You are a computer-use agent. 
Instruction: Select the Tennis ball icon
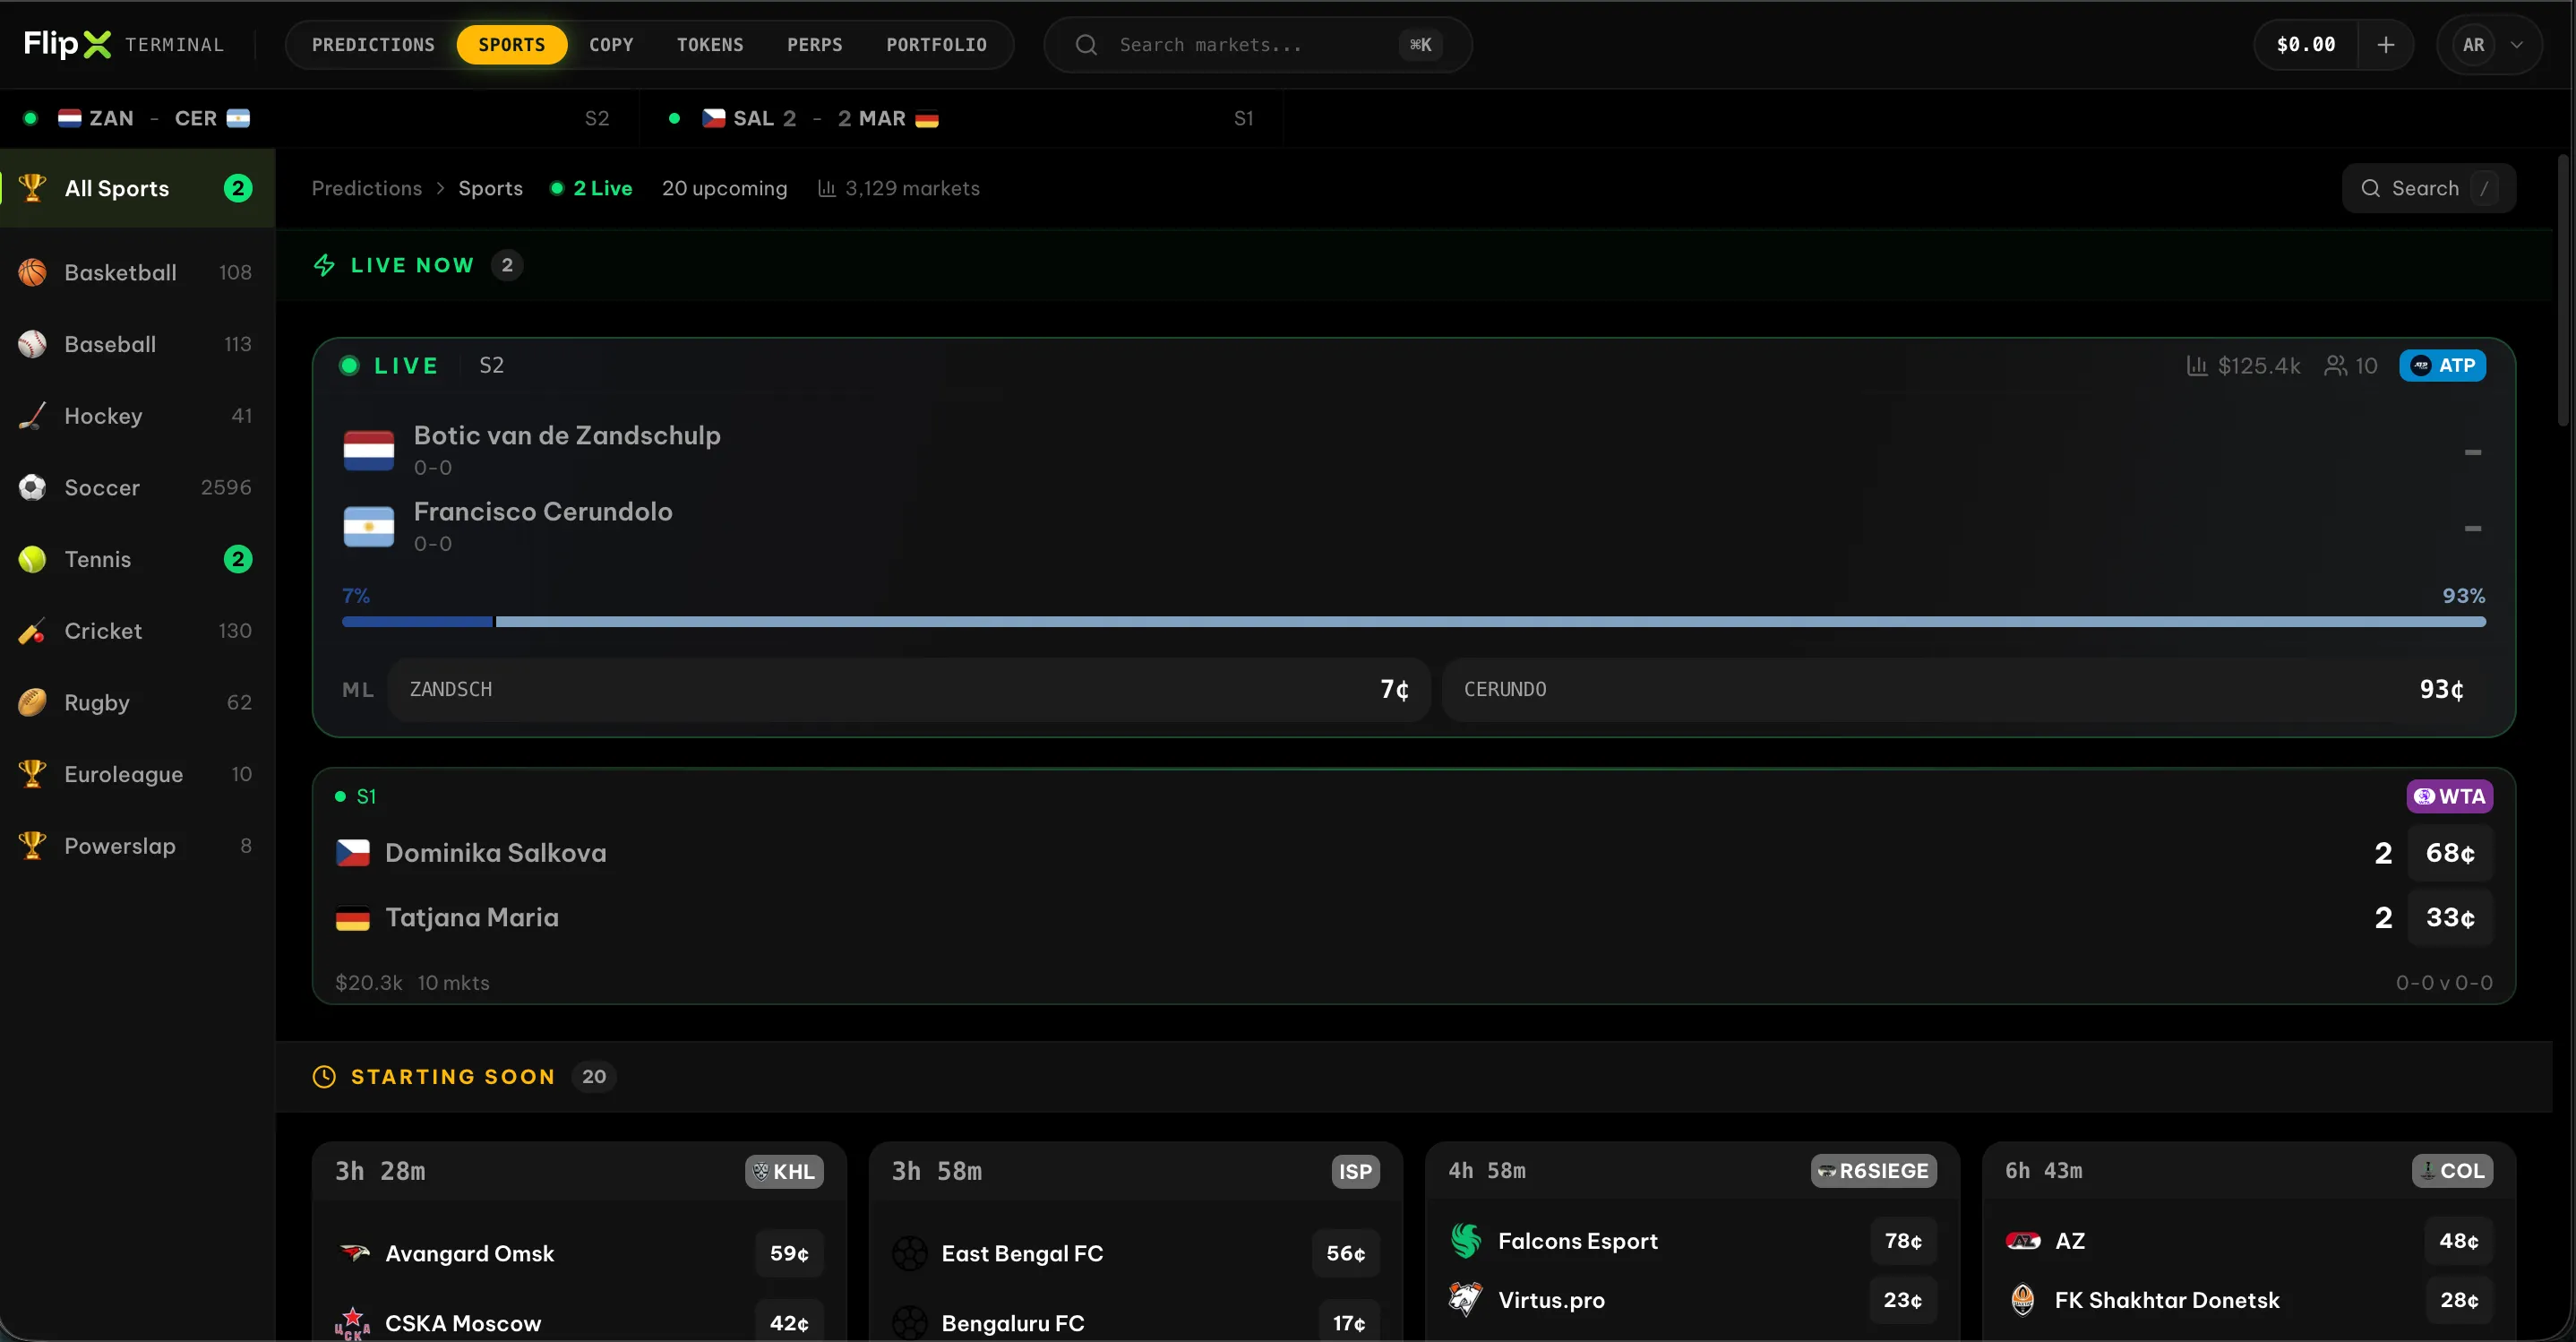coord(31,559)
